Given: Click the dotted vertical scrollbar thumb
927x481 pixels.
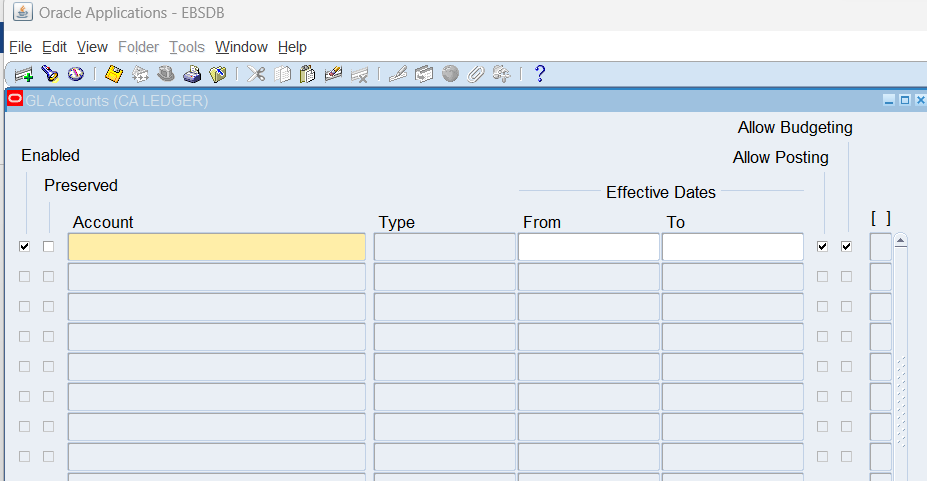Looking at the screenshot, I should [x=901, y=403].
